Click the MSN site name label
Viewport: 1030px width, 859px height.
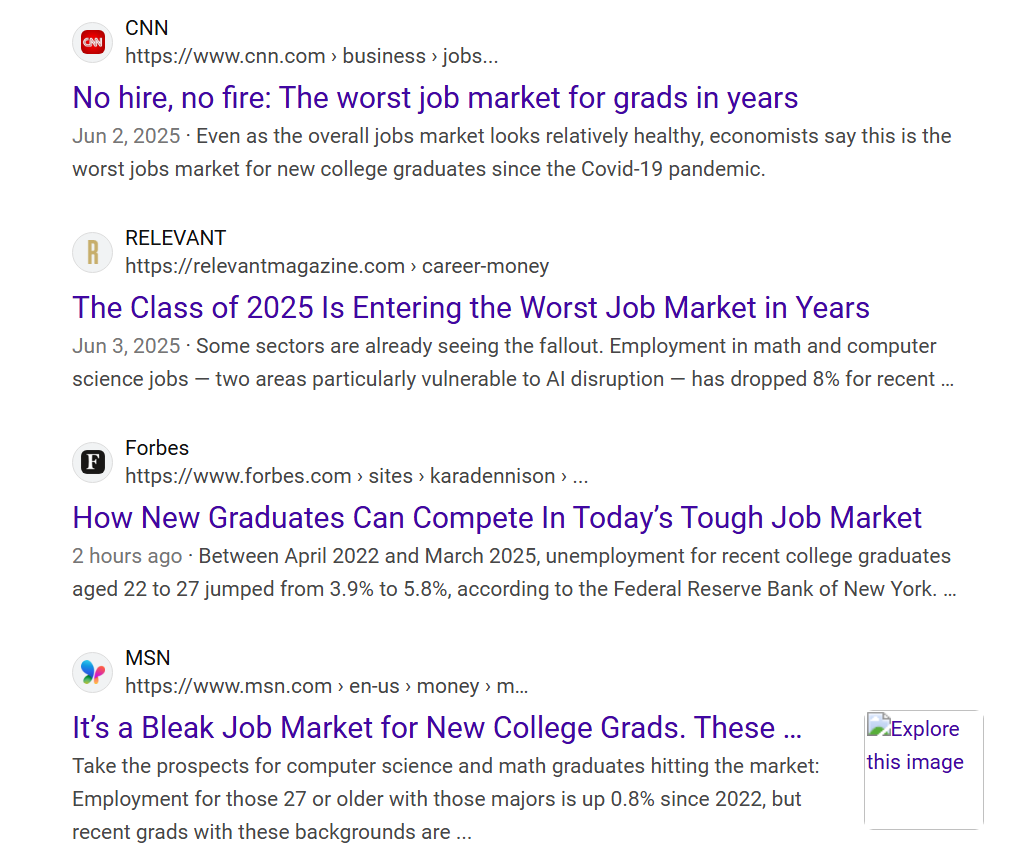[x=148, y=658]
